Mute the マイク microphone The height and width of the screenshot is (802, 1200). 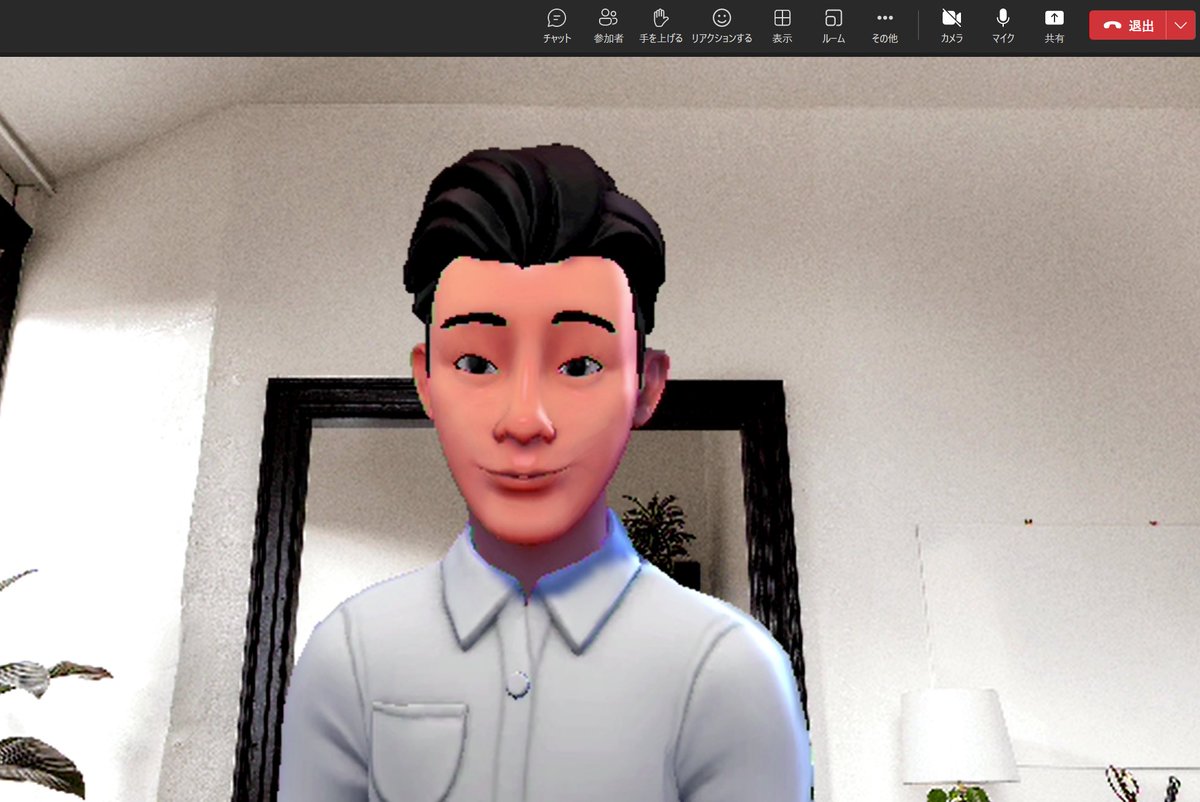click(1003, 26)
